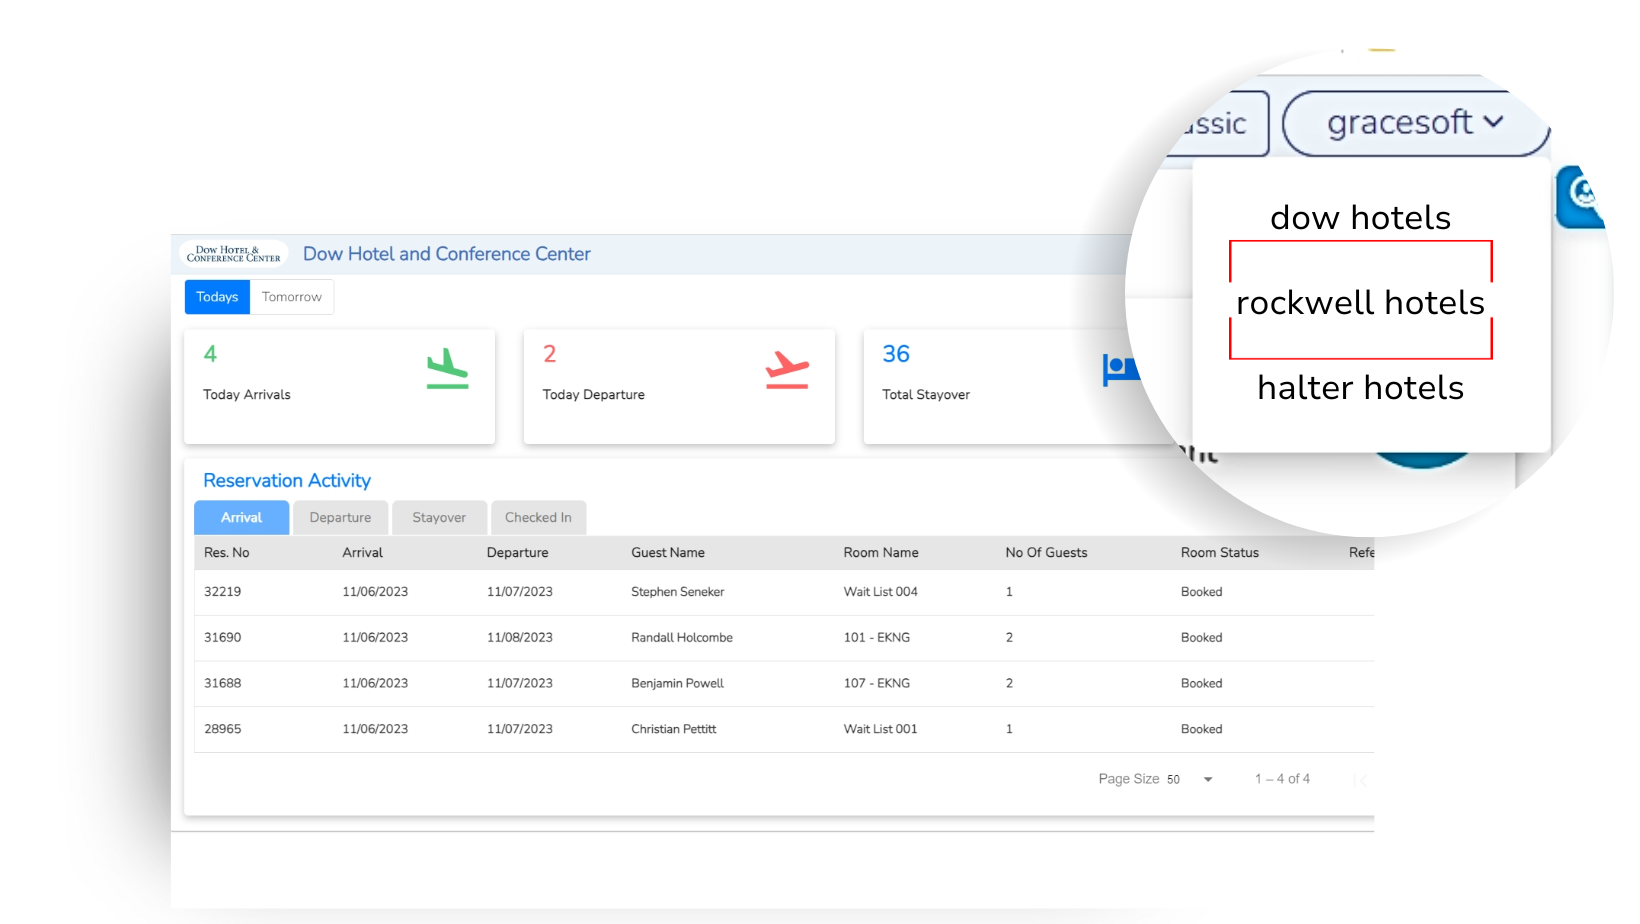1640x924 pixels.
Task: Click the 1 – 4 of 4 pagination label
Action: (x=1282, y=779)
